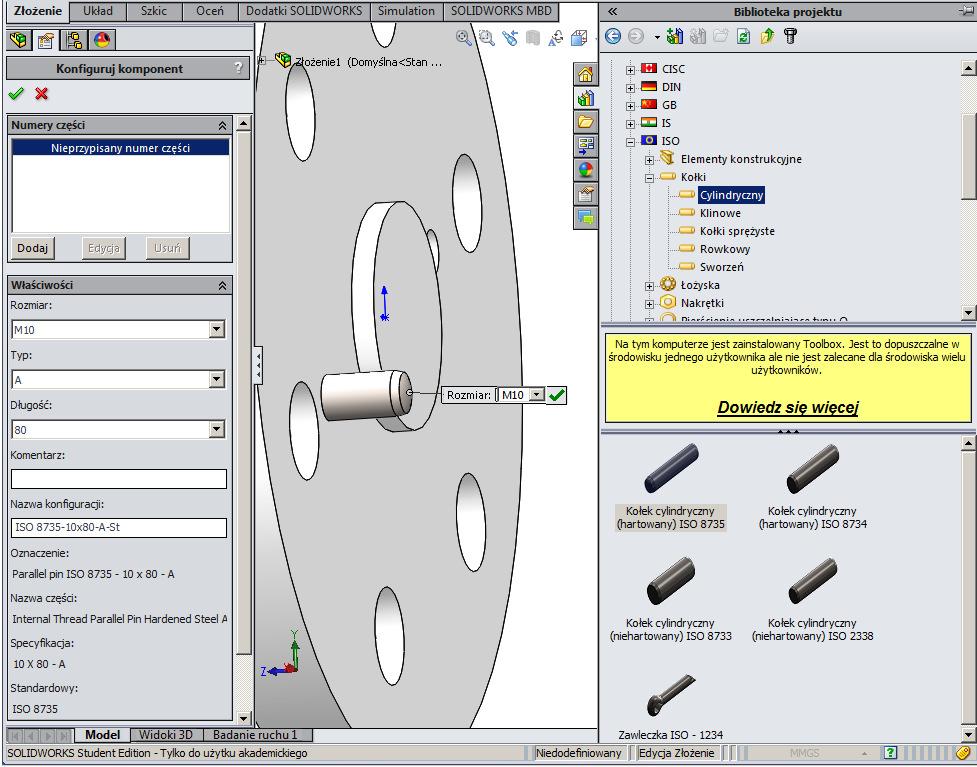Open SOLIDWORKS Resources home task pane tab
Viewport: 977px width, 767px height.
click(x=586, y=75)
